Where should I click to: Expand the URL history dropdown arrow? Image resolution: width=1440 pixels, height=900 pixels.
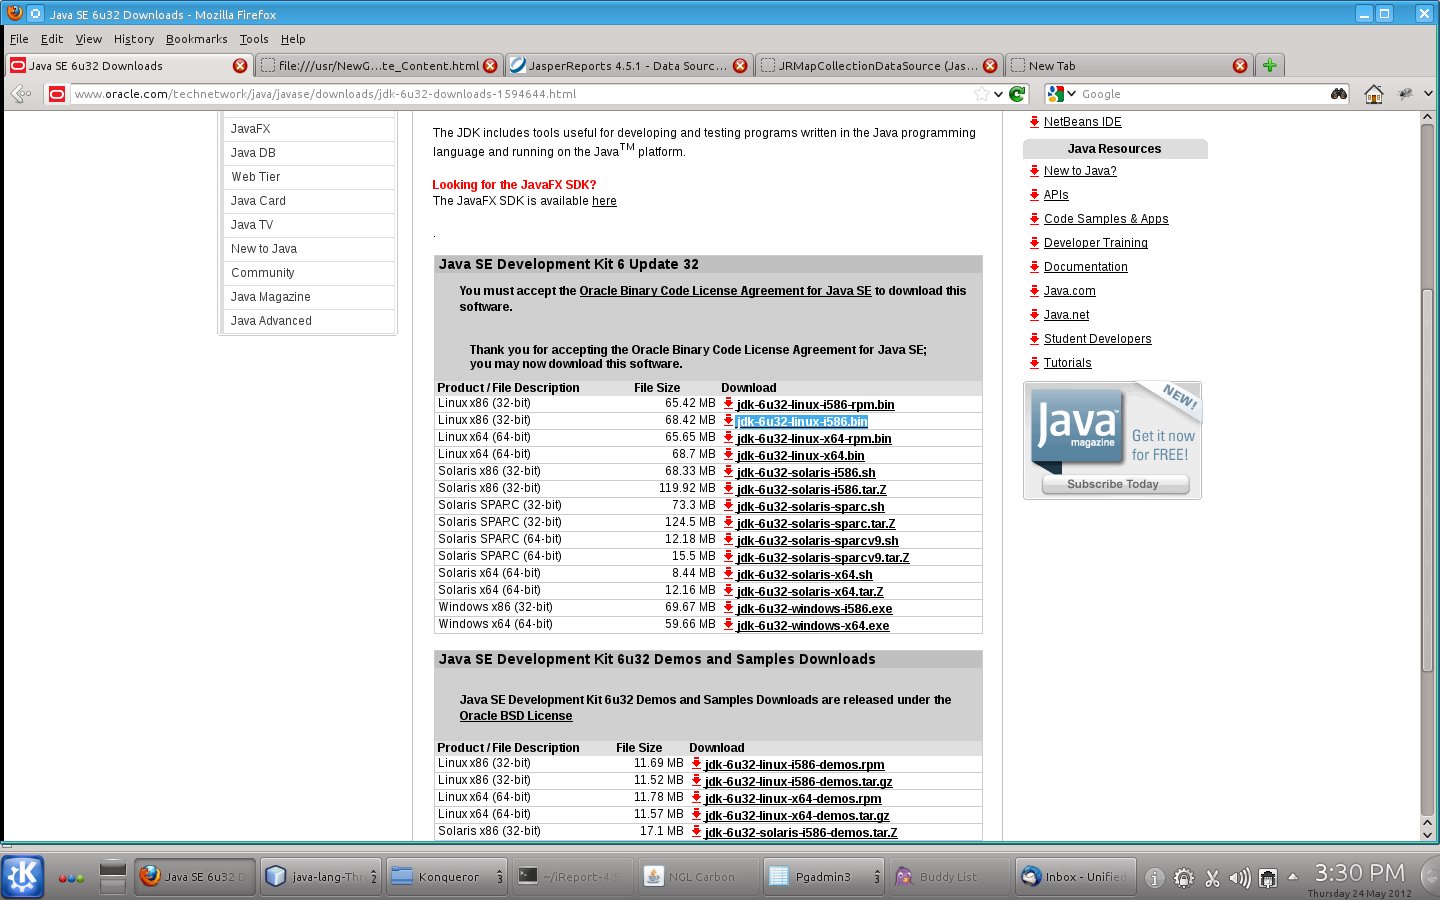(998, 94)
